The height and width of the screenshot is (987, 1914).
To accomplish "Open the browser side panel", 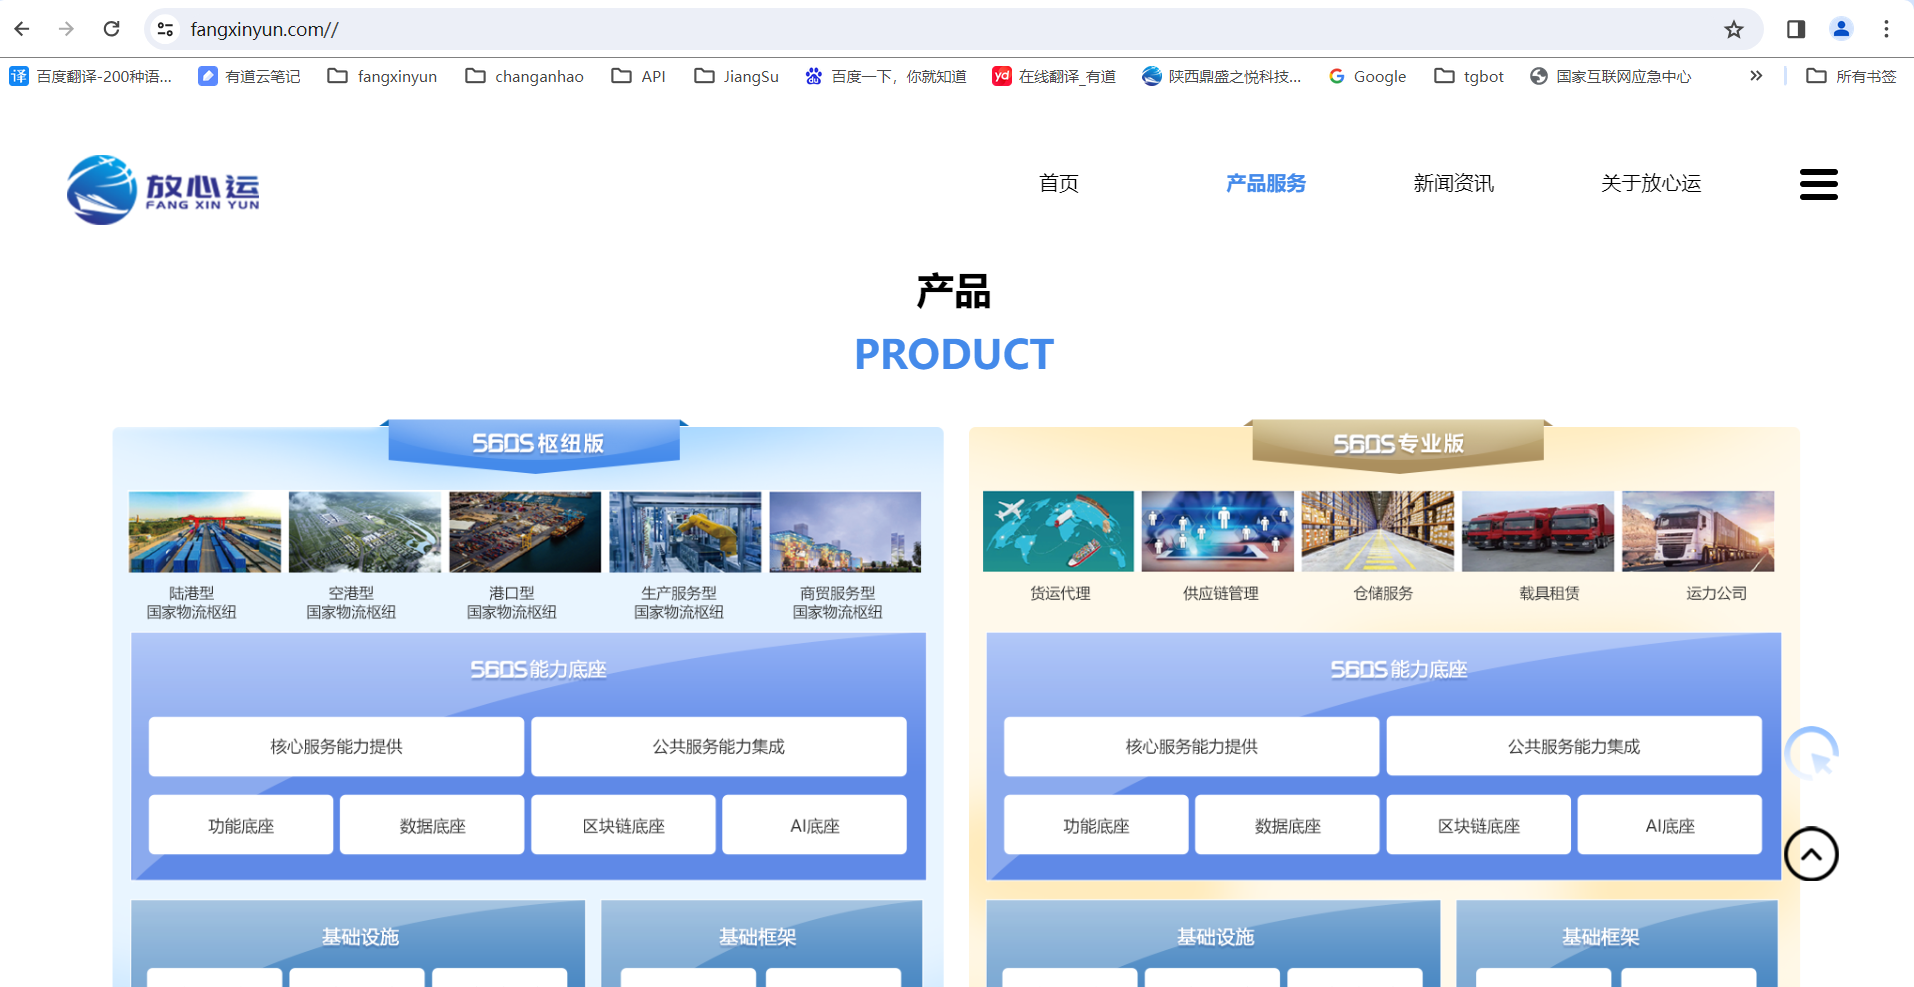I will (1796, 29).
